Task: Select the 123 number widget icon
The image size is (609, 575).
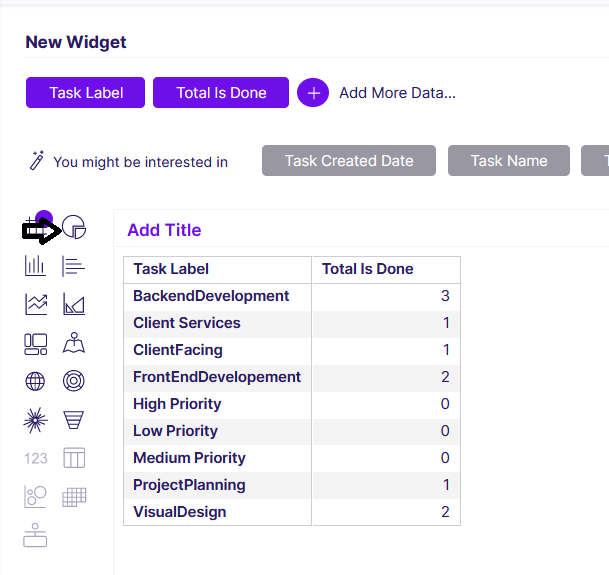Action: 36,458
